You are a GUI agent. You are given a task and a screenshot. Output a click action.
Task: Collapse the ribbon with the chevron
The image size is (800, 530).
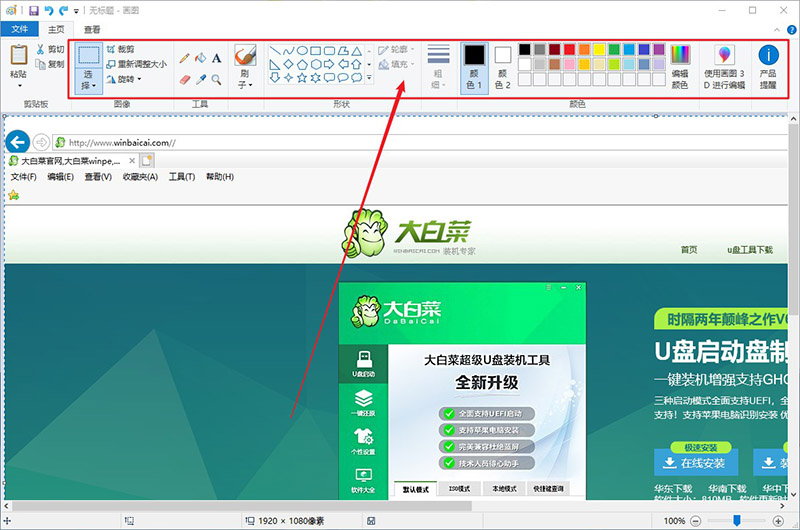(x=768, y=30)
